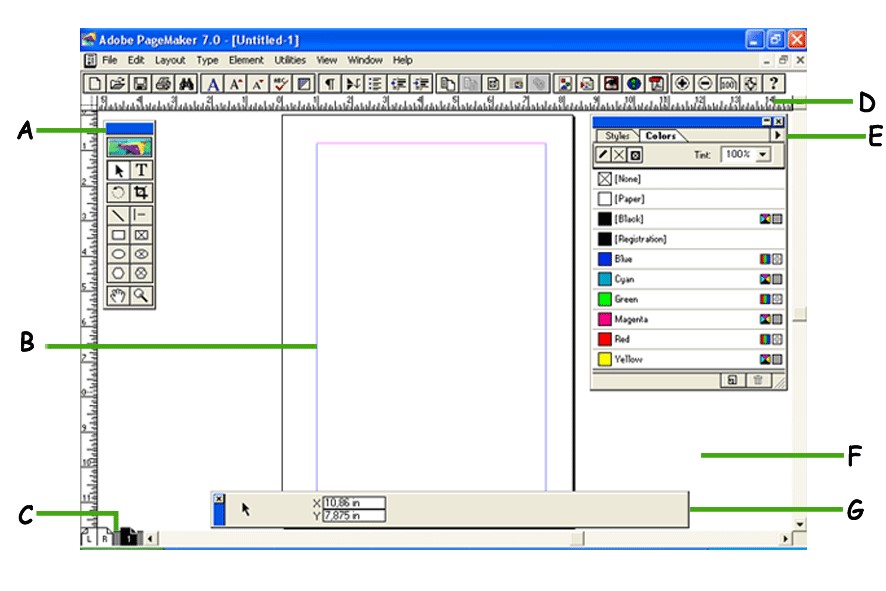This screenshot has width=886, height=591.
Task: Select the Pointer tool
Action: [x=120, y=172]
